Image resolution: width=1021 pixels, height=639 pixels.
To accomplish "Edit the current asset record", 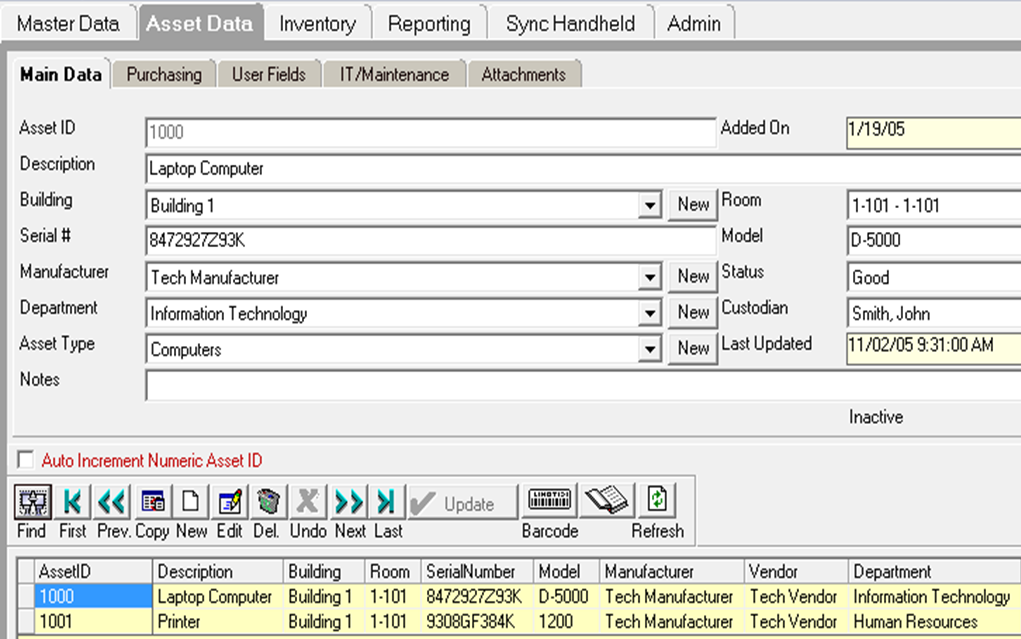I will pyautogui.click(x=230, y=502).
